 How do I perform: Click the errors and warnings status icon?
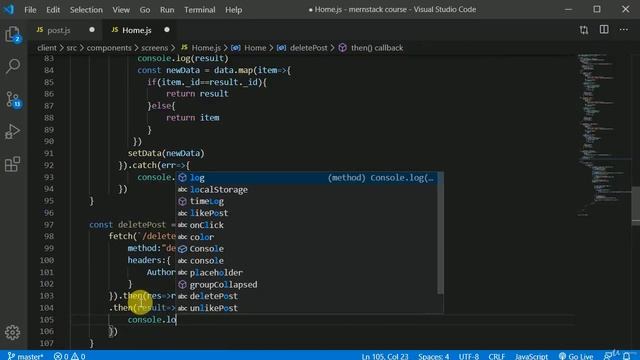pyautogui.click(x=70, y=356)
